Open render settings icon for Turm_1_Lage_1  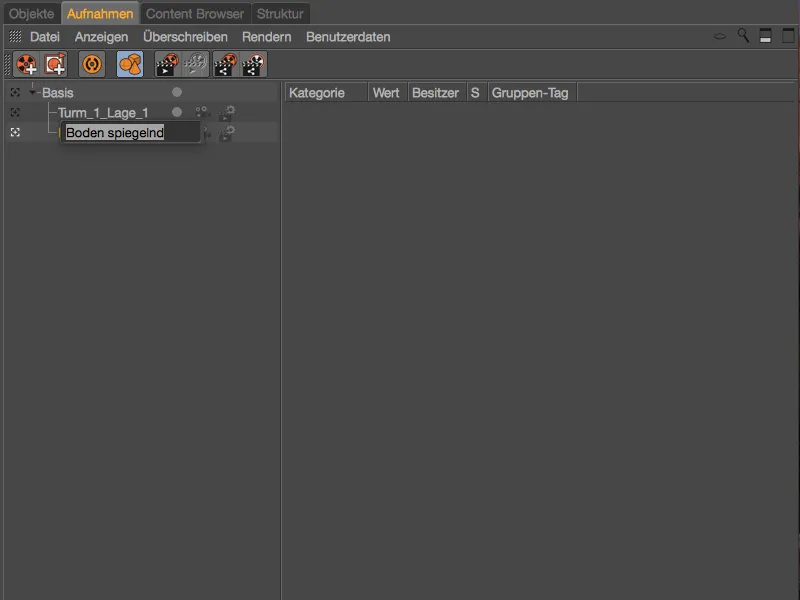coord(227,113)
